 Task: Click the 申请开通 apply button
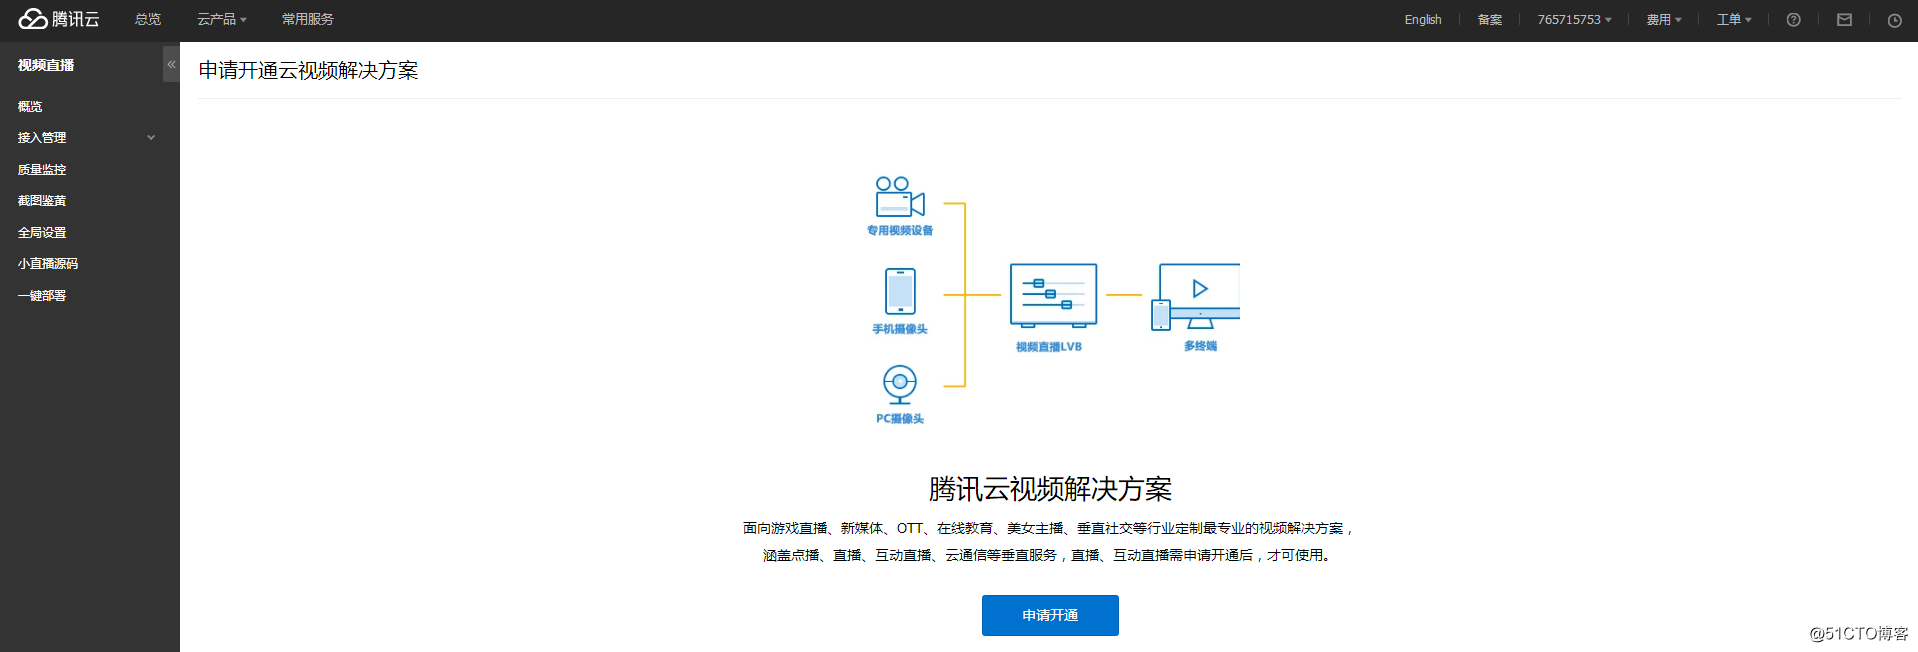click(1050, 615)
